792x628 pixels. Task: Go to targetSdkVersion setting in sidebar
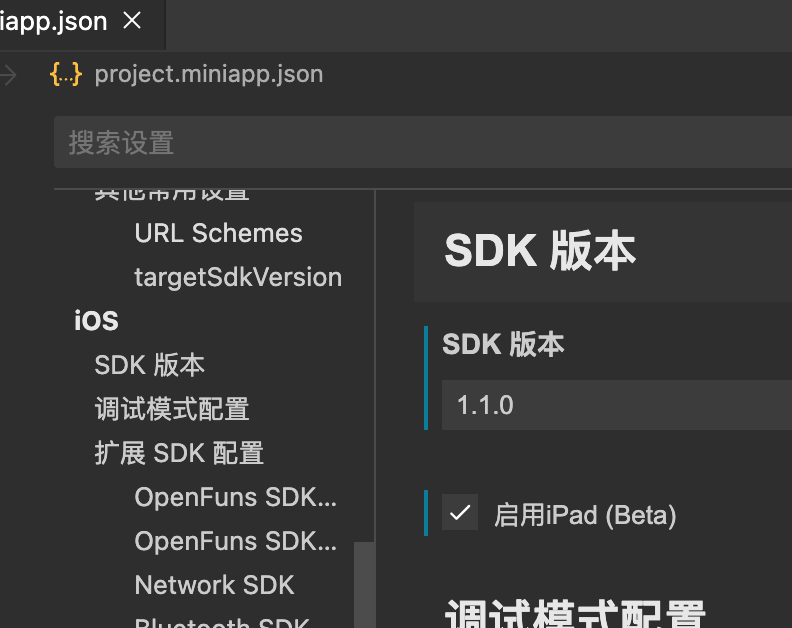click(238, 277)
